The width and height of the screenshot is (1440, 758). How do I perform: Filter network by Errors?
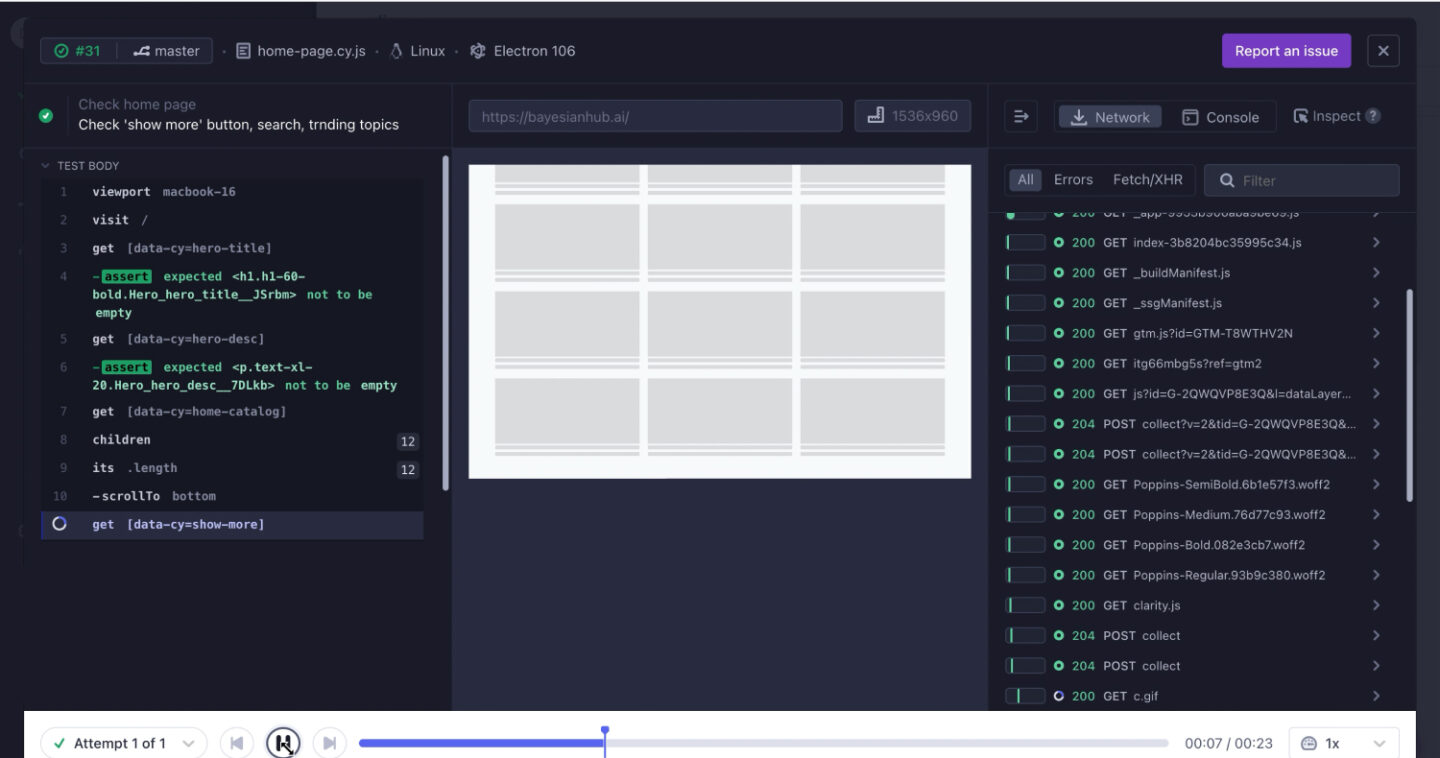(x=1073, y=180)
